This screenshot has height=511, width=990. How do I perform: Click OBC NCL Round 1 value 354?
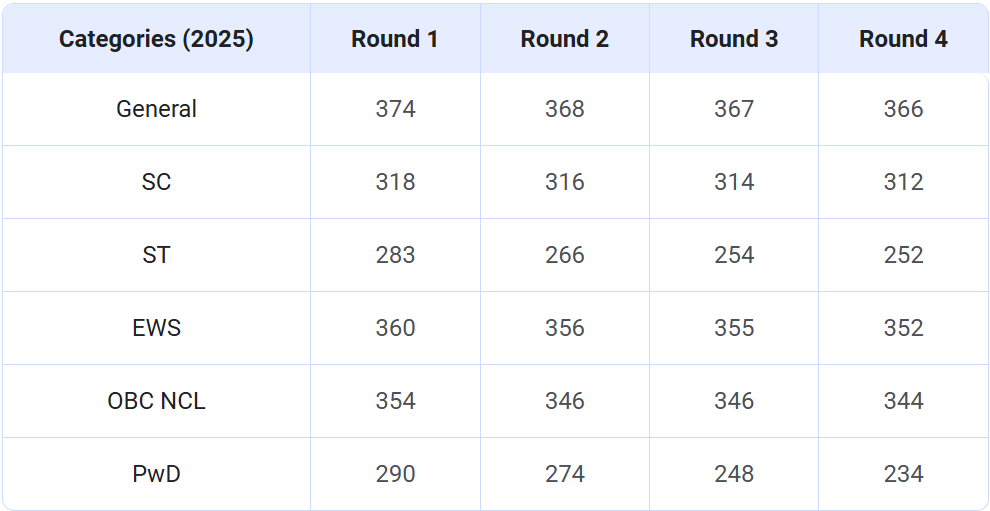point(395,401)
